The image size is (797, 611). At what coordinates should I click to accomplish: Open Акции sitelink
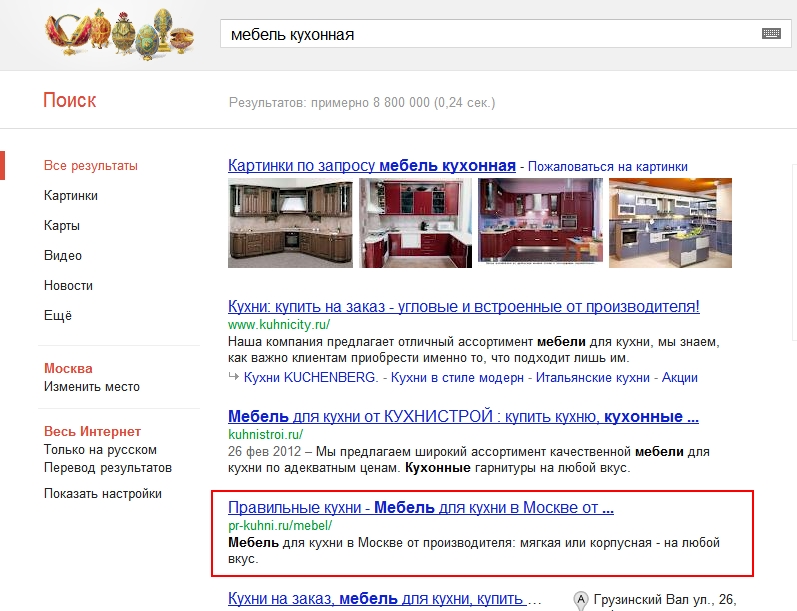680,378
